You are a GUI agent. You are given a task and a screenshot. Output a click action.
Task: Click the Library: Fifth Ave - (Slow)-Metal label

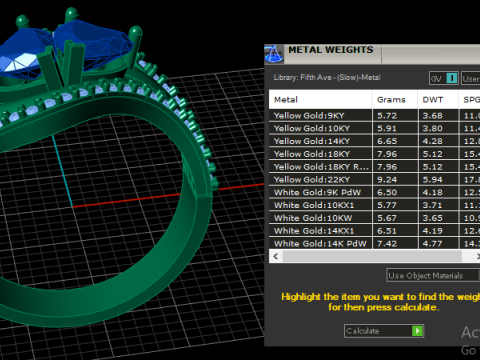tap(327, 78)
